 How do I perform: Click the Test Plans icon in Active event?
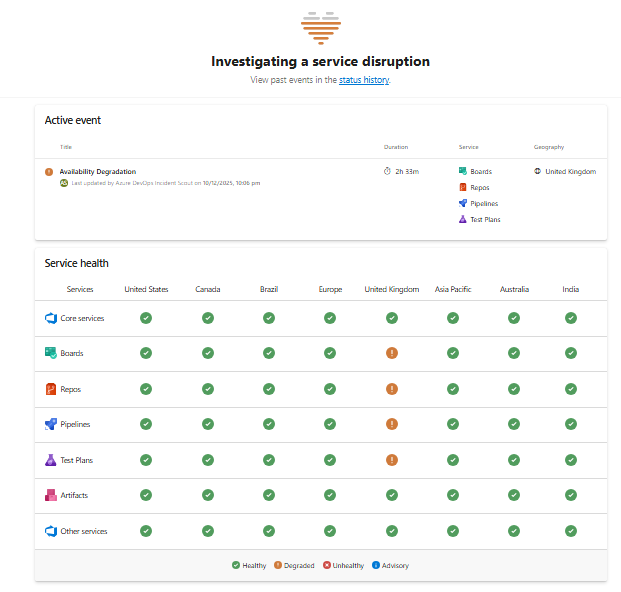pyautogui.click(x=463, y=219)
